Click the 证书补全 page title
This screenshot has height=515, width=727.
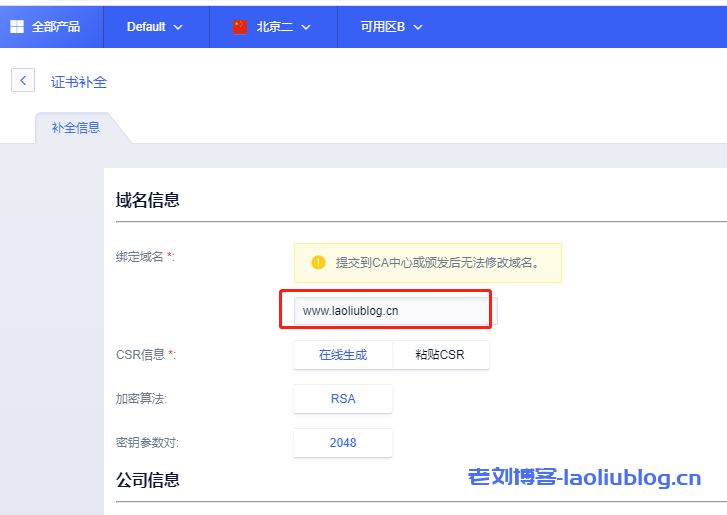pos(79,82)
